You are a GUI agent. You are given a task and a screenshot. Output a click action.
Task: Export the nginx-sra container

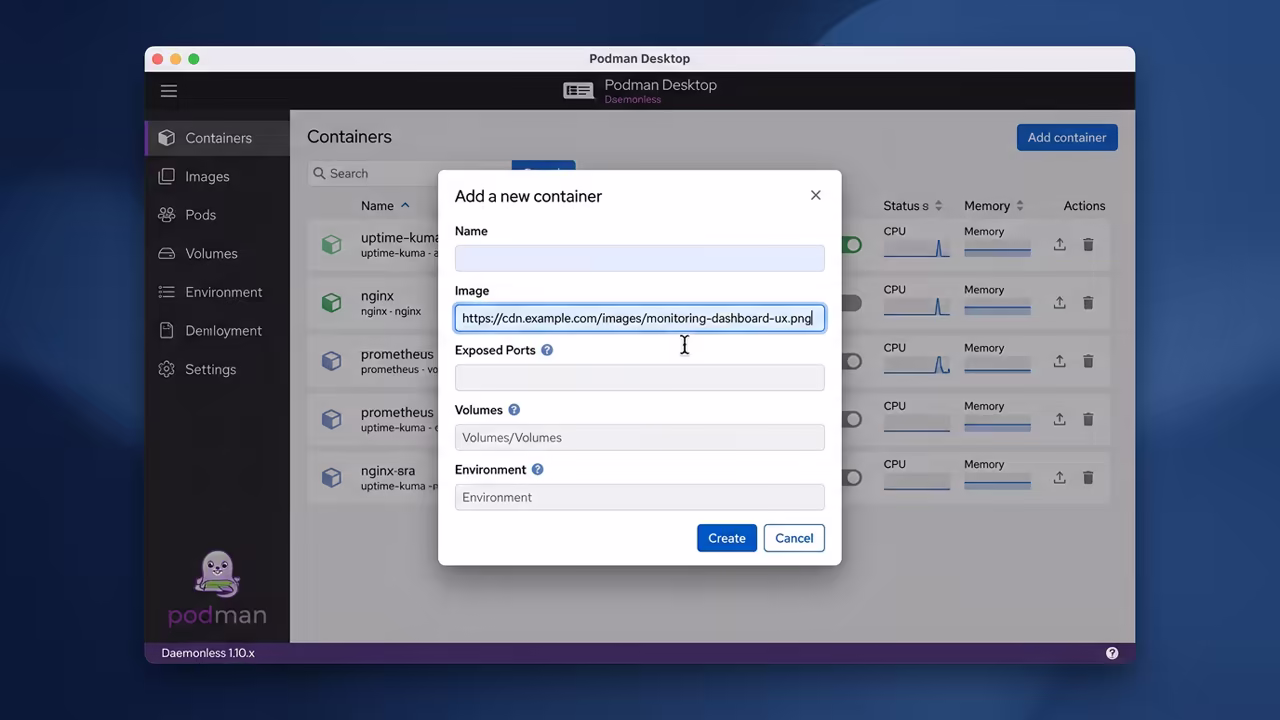click(x=1060, y=477)
